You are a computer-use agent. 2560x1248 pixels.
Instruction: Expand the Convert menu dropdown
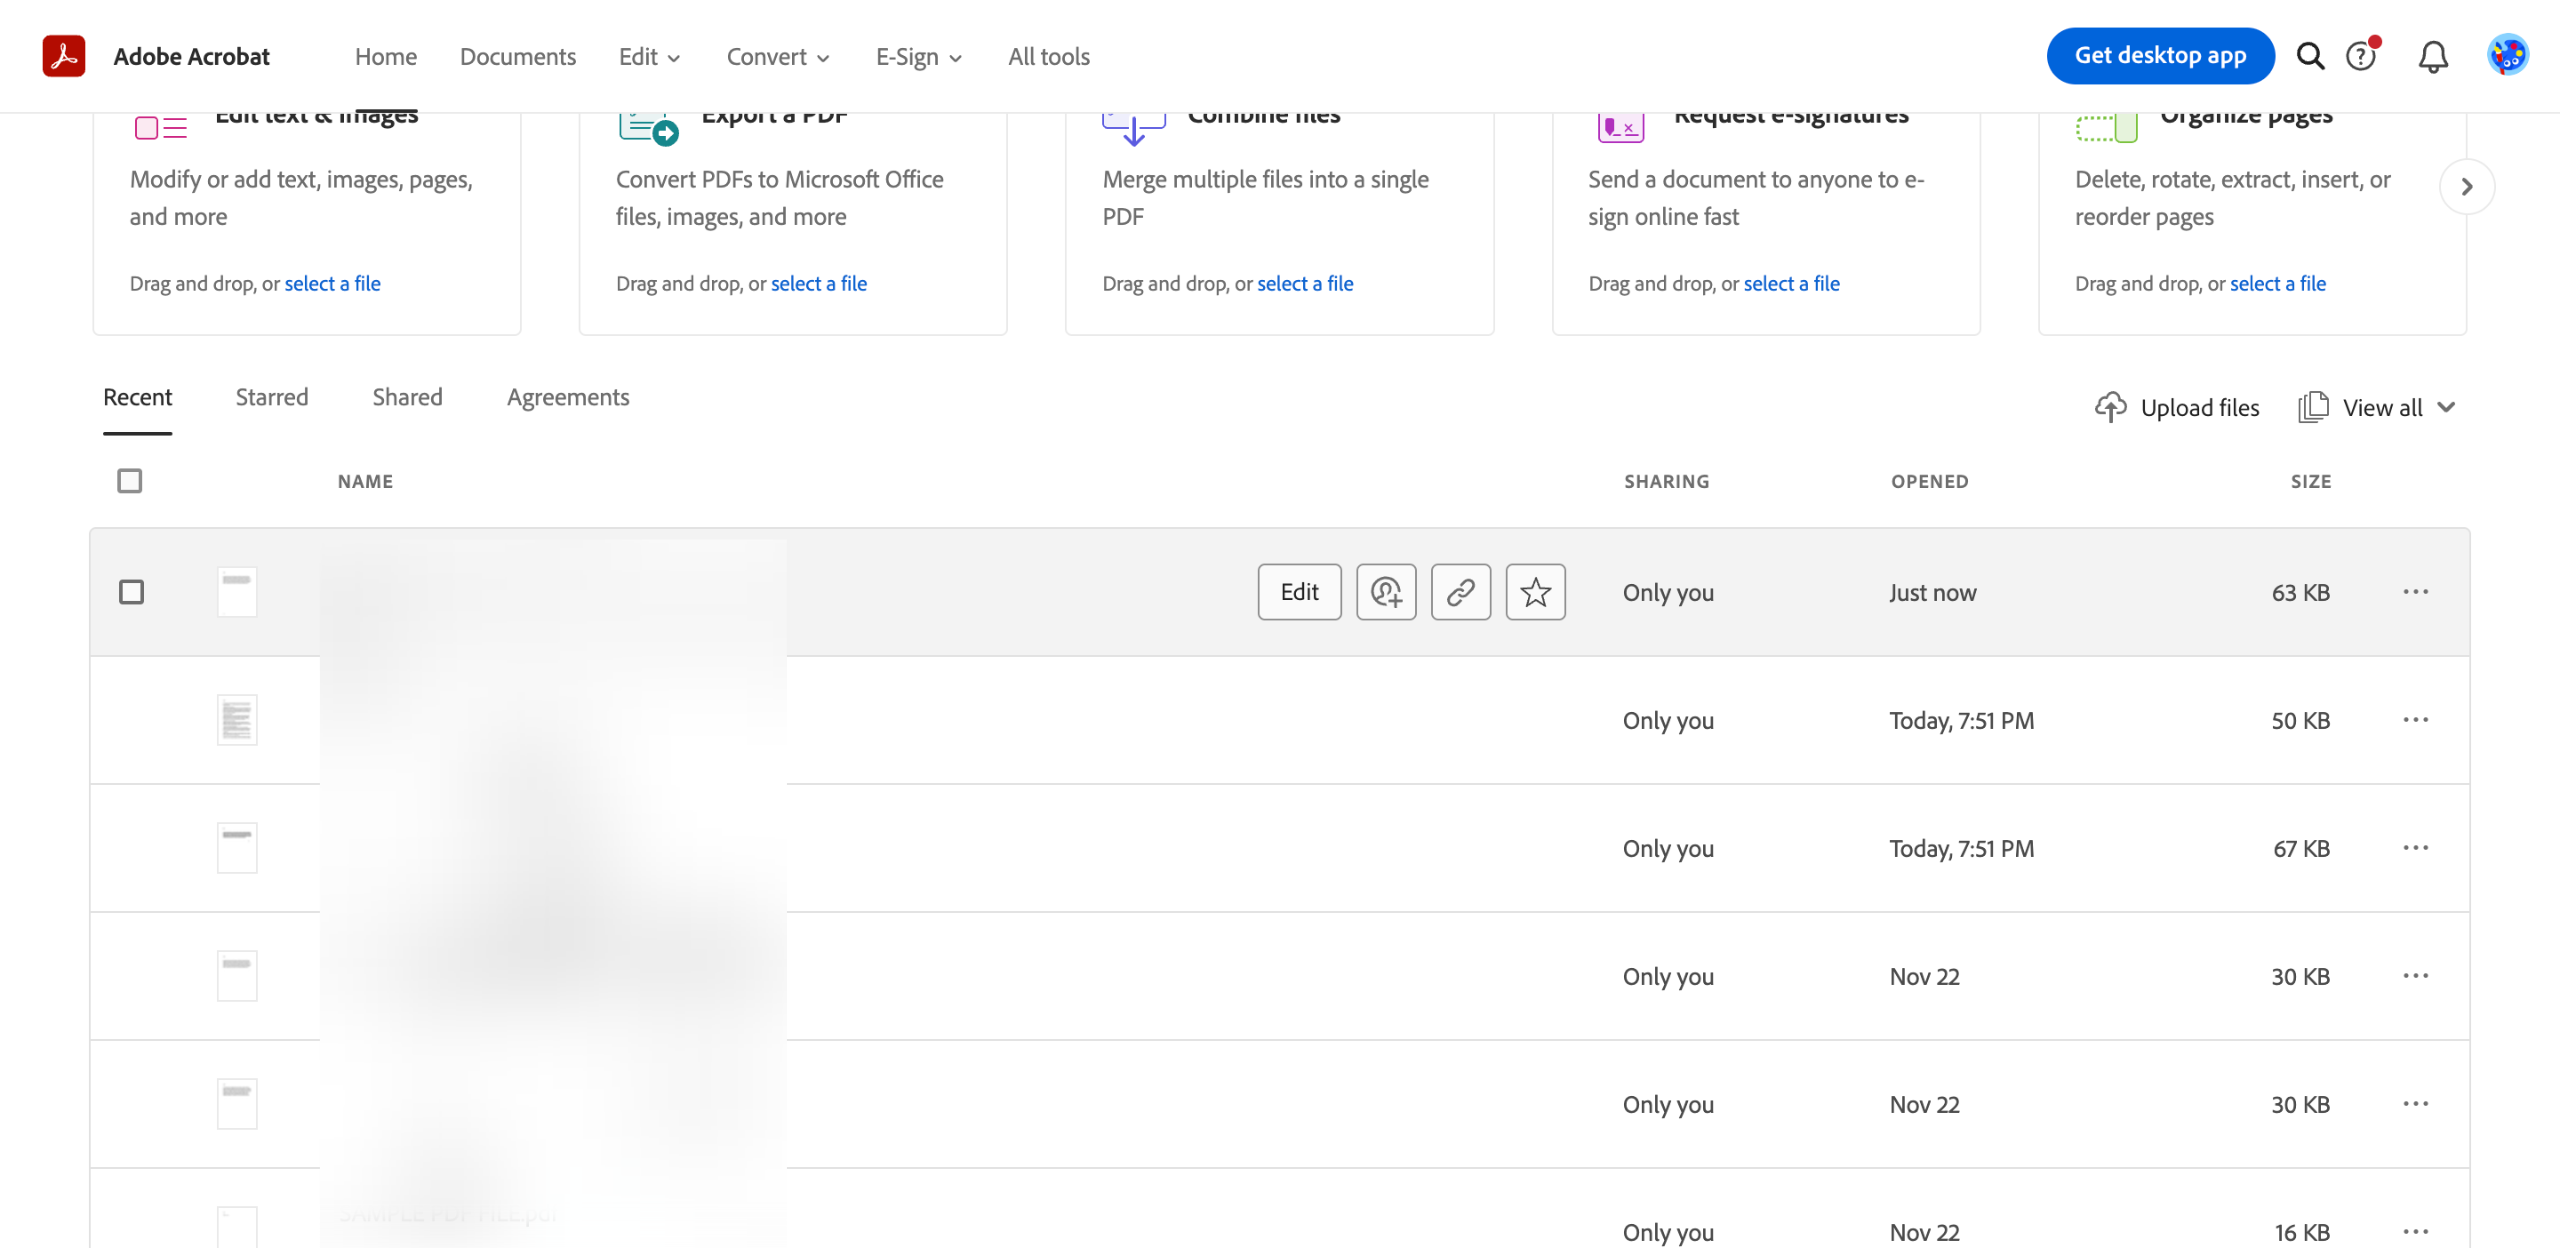coord(778,57)
